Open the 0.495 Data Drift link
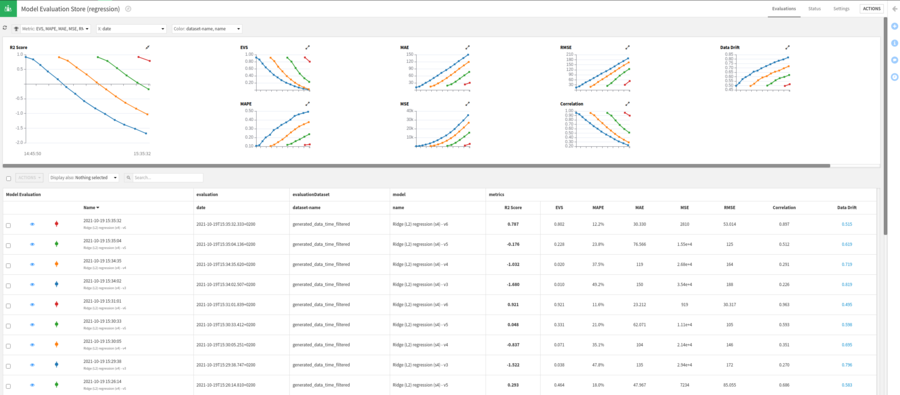This screenshot has width=900, height=395. coord(847,304)
